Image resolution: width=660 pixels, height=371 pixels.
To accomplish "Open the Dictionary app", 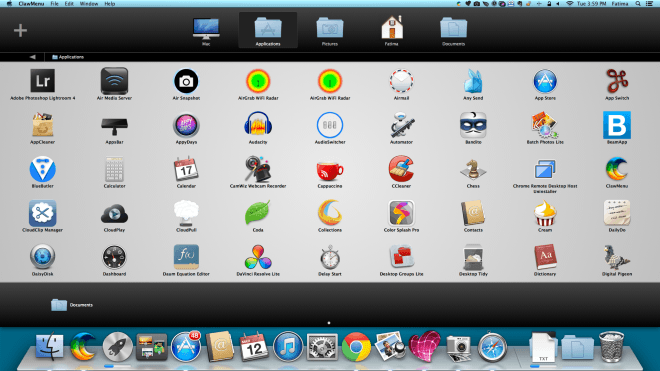I will 545,257.
